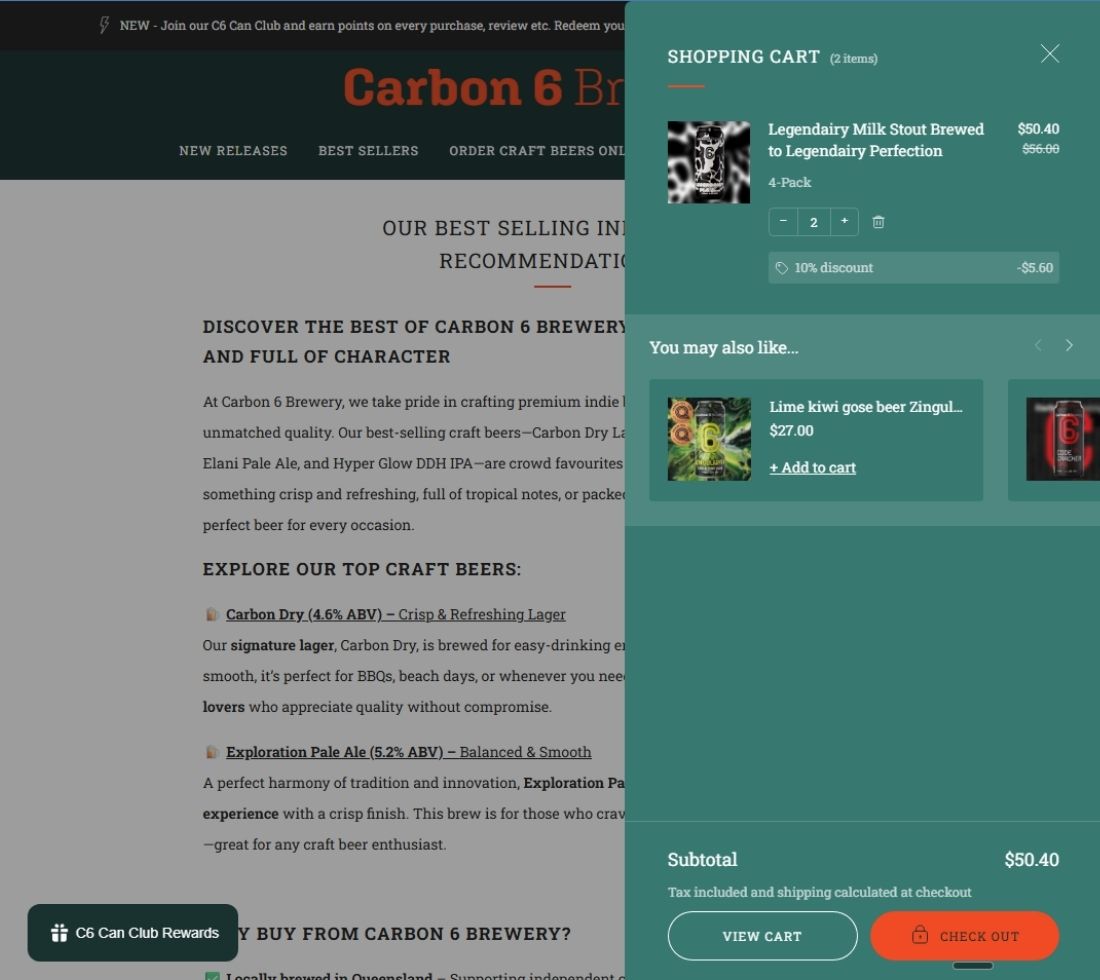Open Carbon Dry (4.6% ABV) lager link
The image size is (1100, 980).
coord(396,615)
